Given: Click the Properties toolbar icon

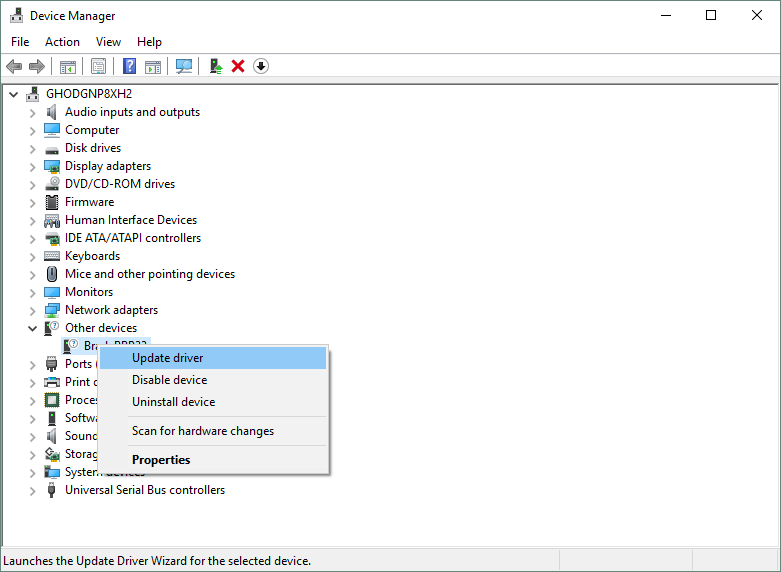Looking at the screenshot, I should tap(98, 66).
